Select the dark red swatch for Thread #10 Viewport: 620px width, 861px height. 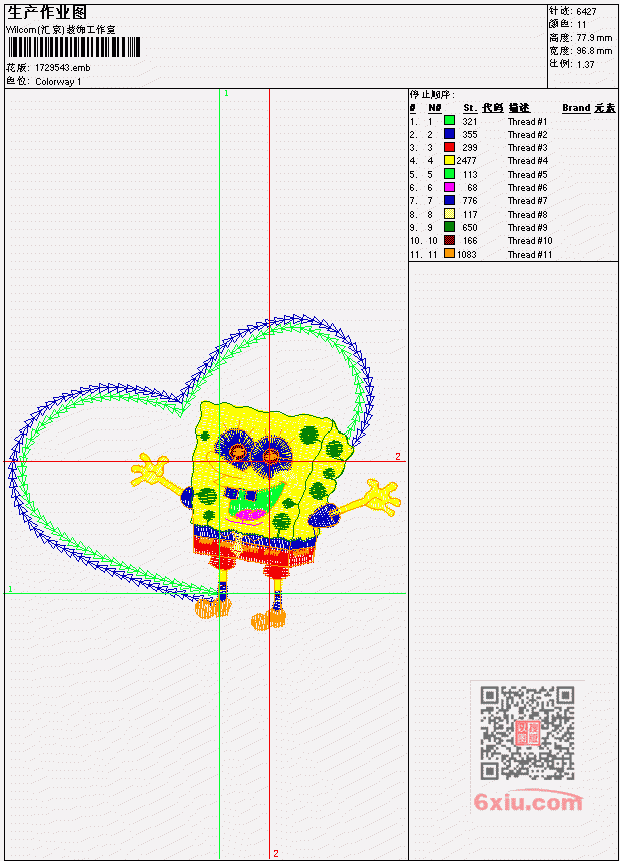[449, 240]
